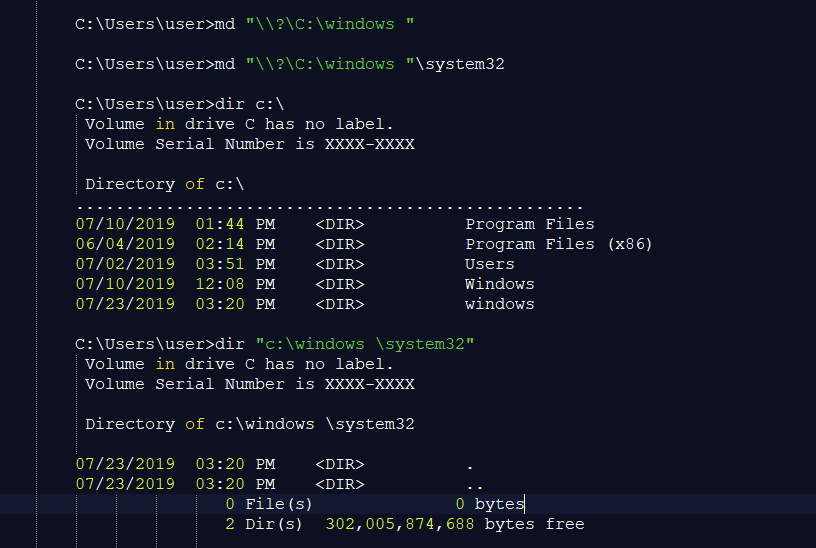Click the dotted separator line above listings
The width and height of the screenshot is (816, 548).
329,208
